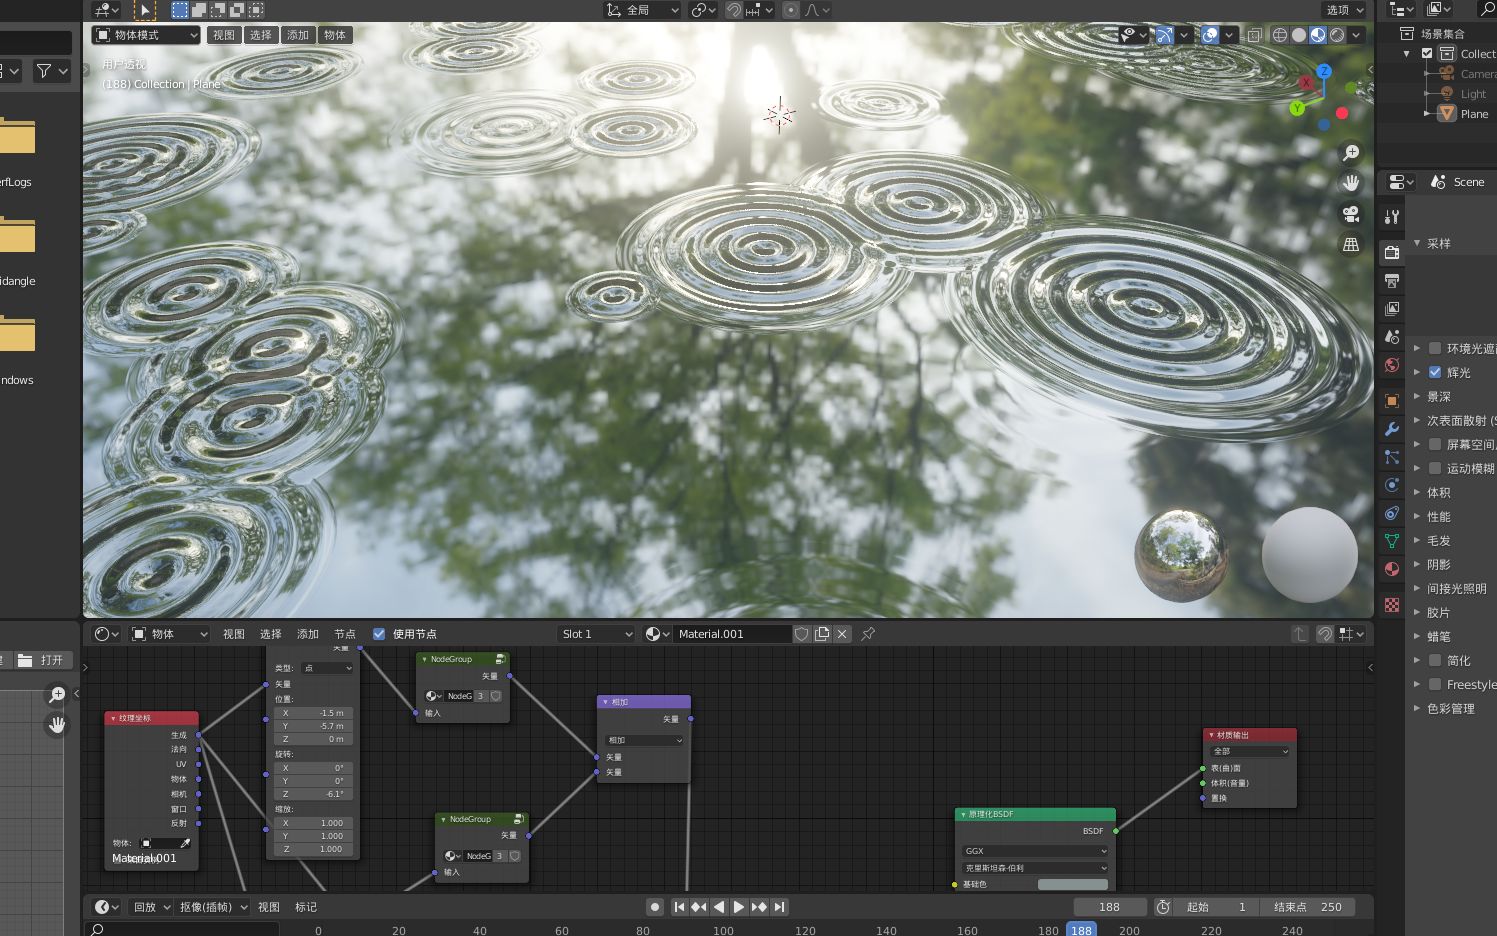
Task: Enable the 环境光遮蔽 checkbox
Action: 1435,348
